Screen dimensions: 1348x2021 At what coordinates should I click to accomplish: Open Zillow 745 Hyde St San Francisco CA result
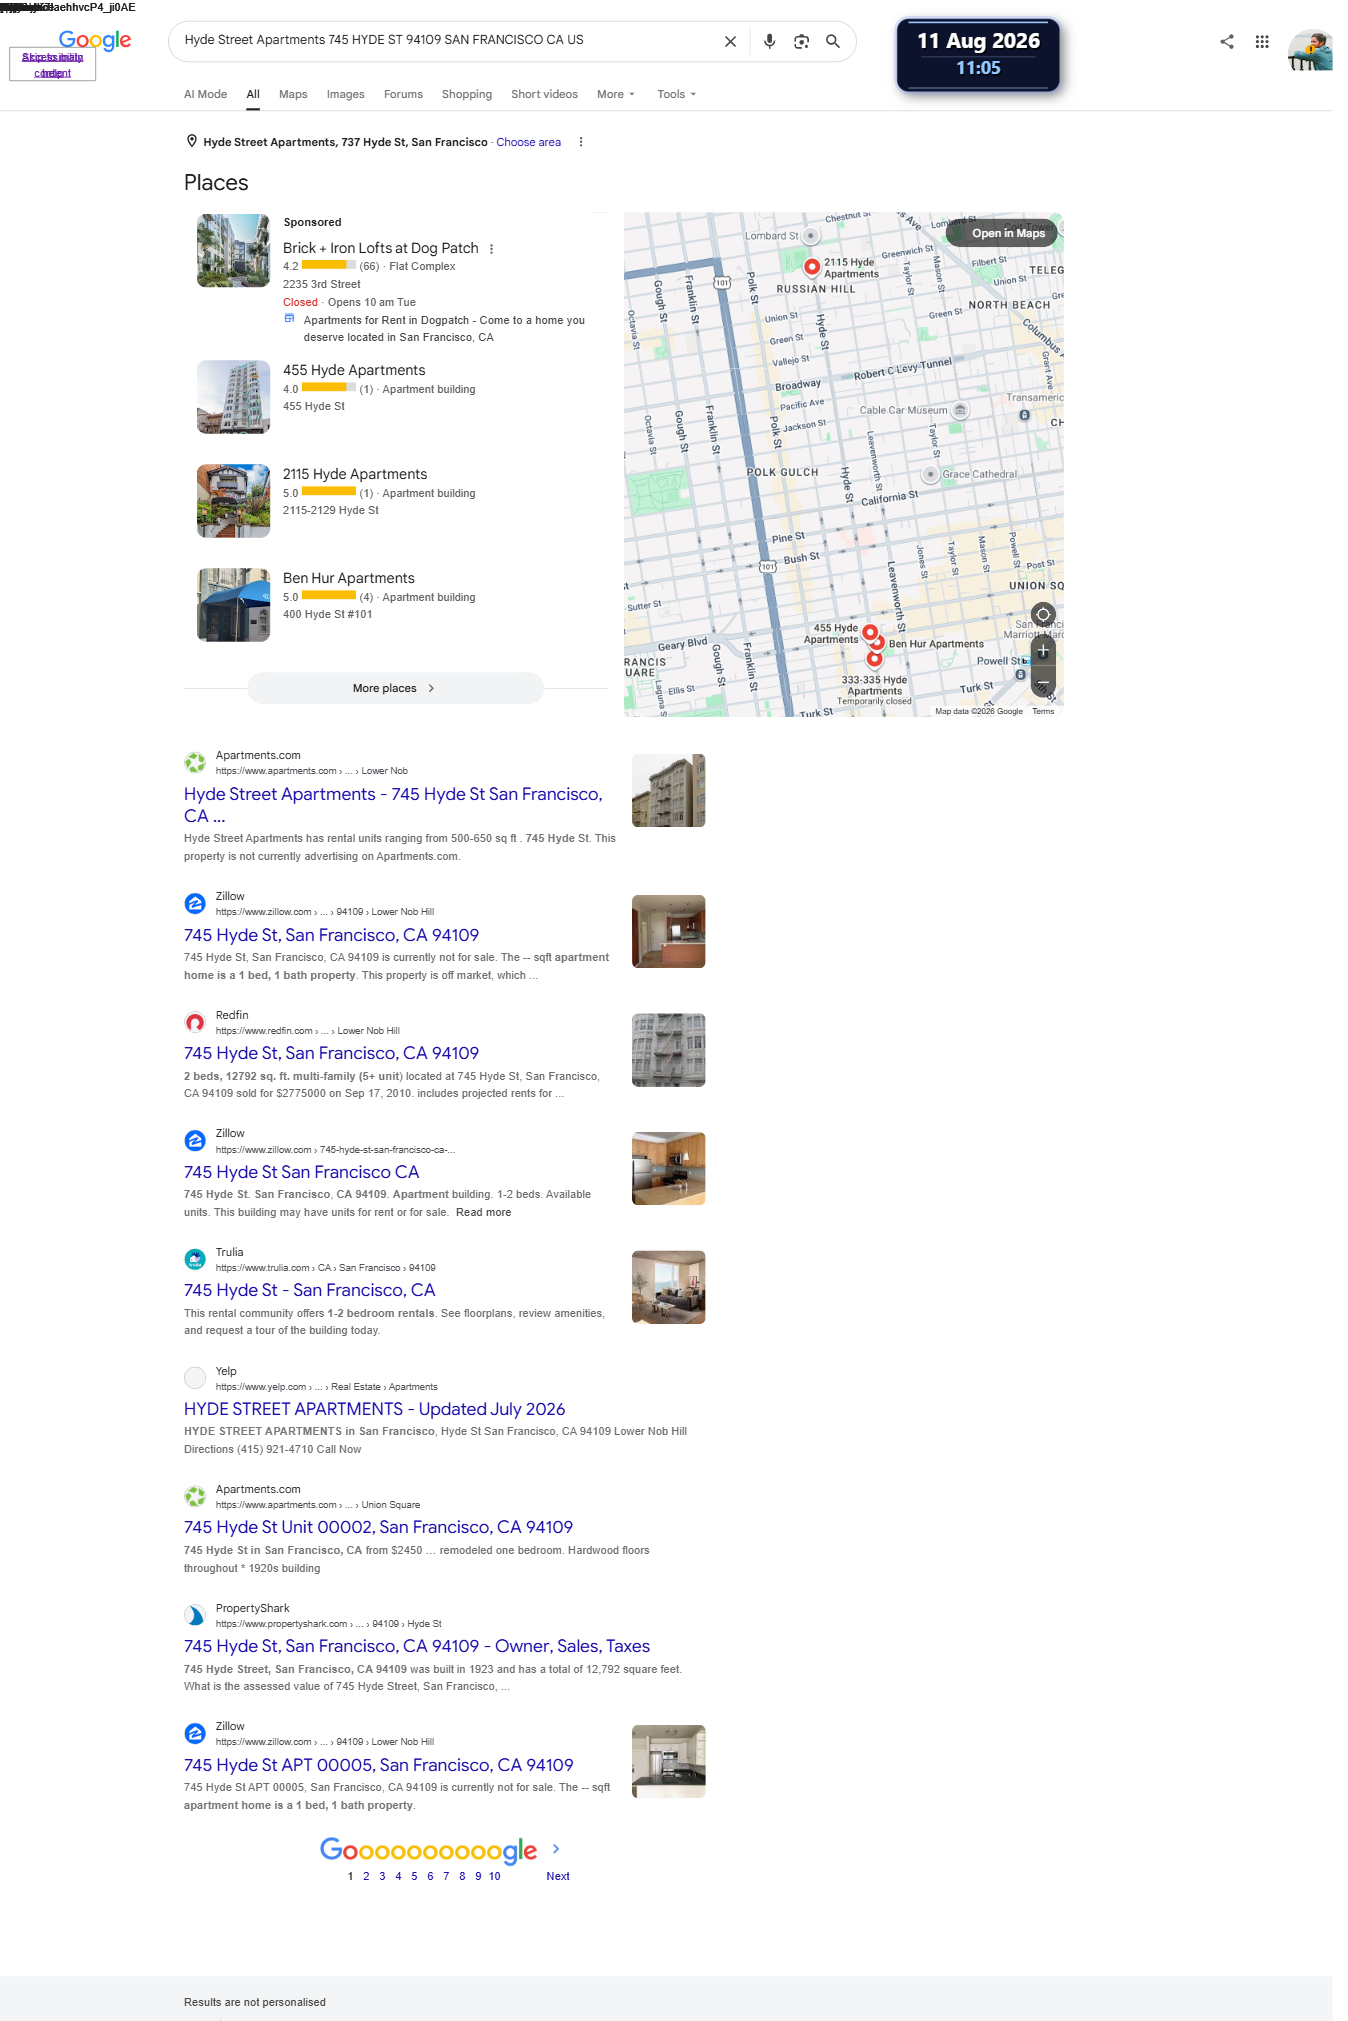tap(301, 1172)
